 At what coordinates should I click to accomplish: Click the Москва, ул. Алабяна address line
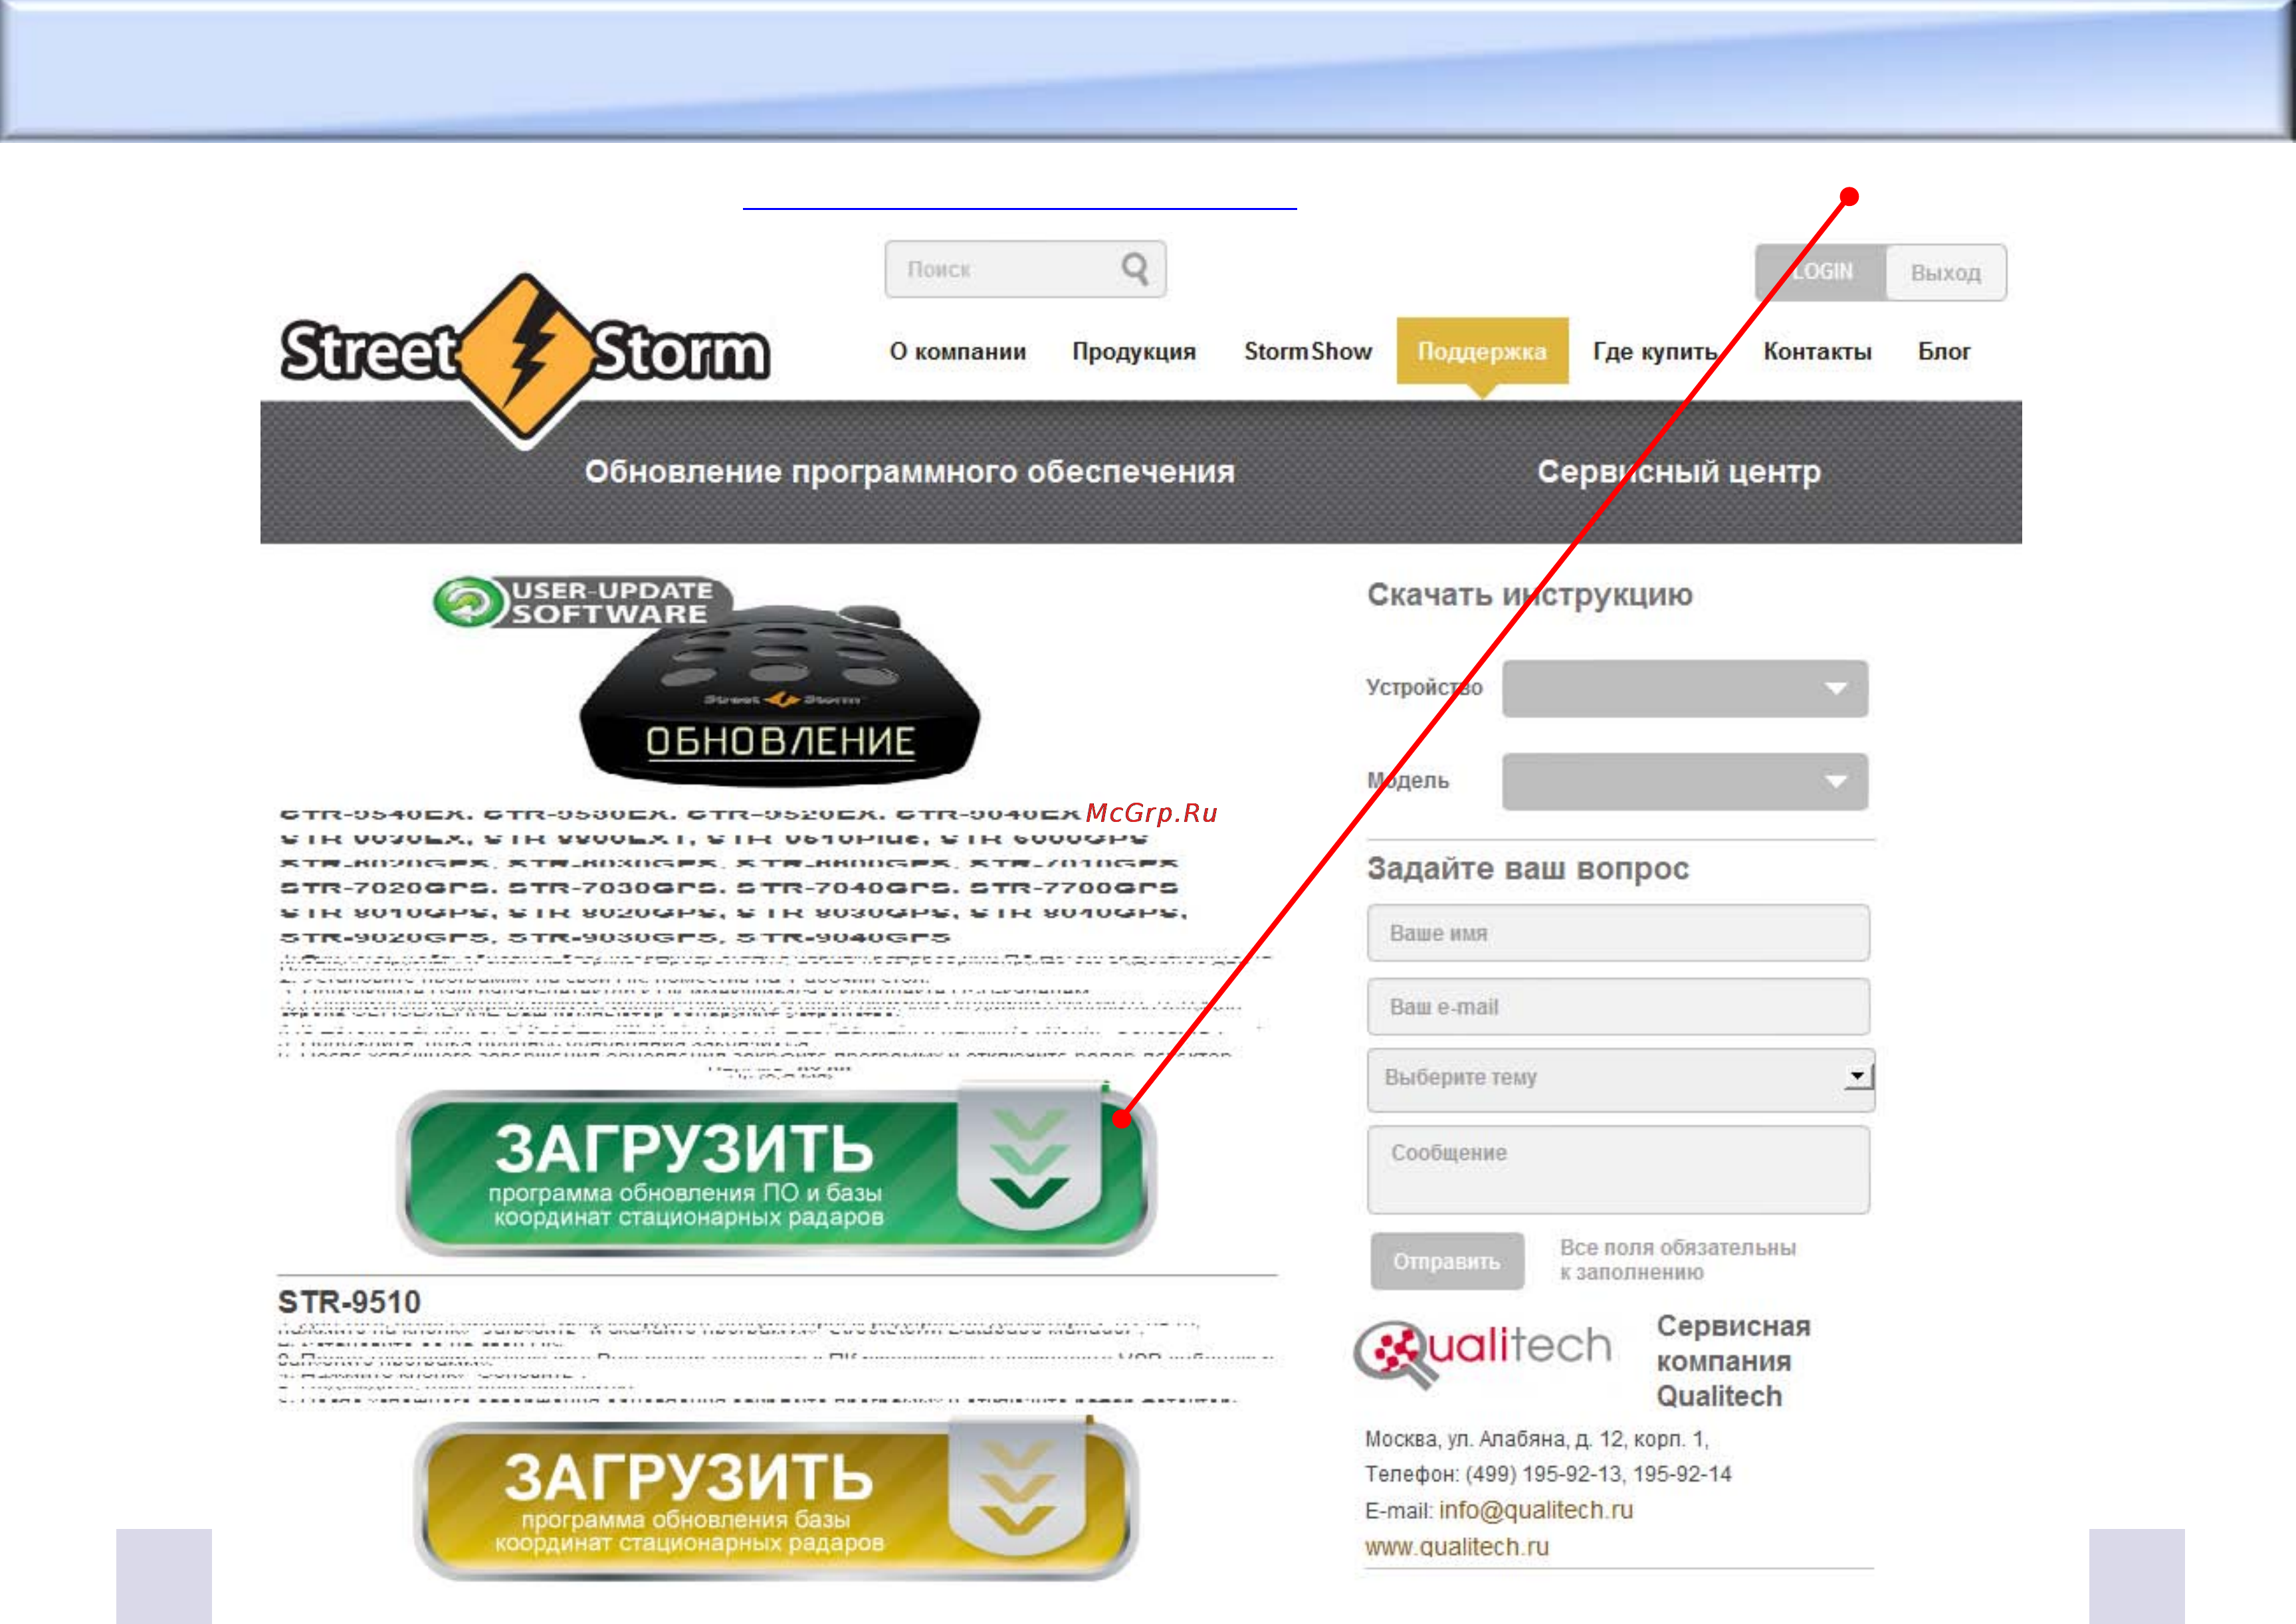tap(1537, 1439)
